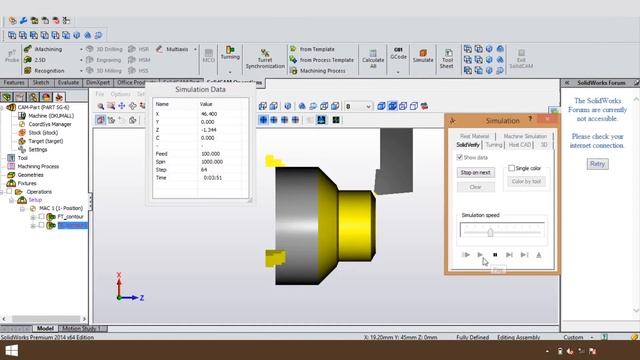The image size is (640, 360).
Task: Click the wrench icon in top toolbar
Action: (24, 20)
